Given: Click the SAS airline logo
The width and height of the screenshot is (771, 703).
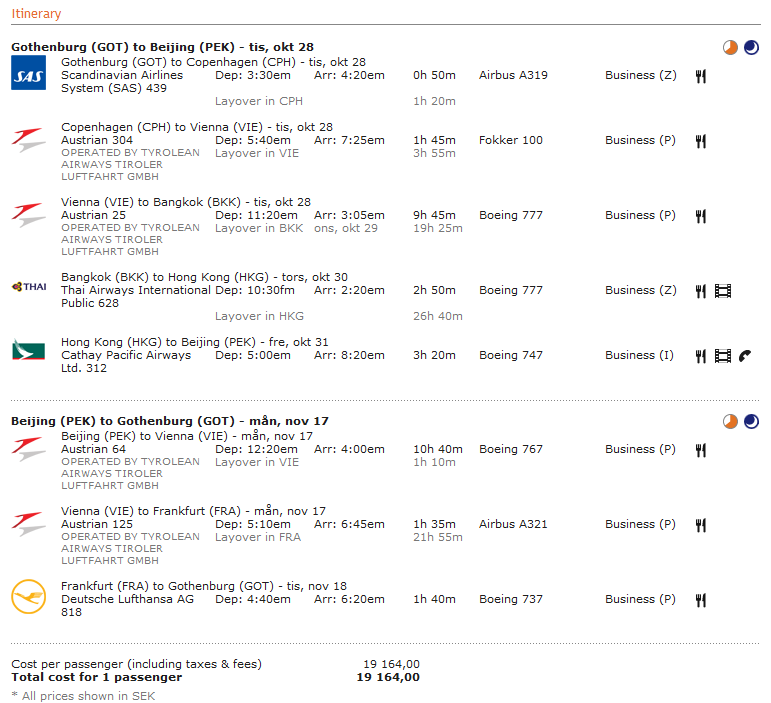Looking at the screenshot, I should (28, 73).
